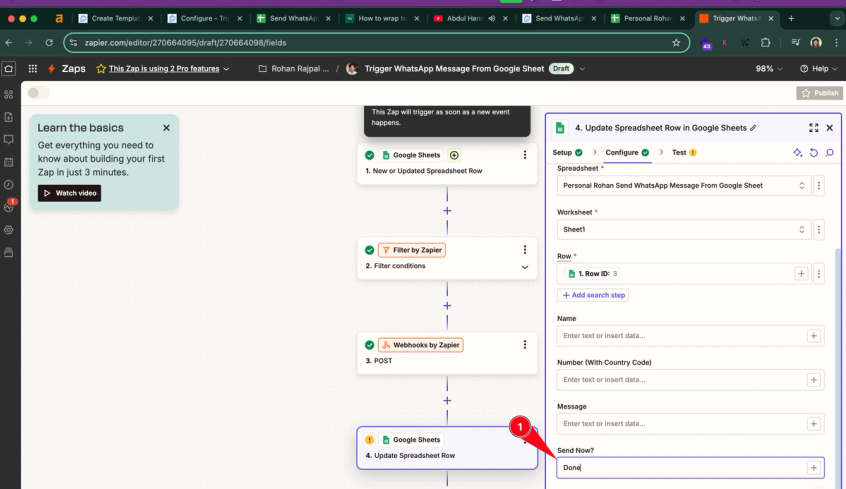Open the Zap history clock icon
The height and width of the screenshot is (489, 846).
(9, 185)
